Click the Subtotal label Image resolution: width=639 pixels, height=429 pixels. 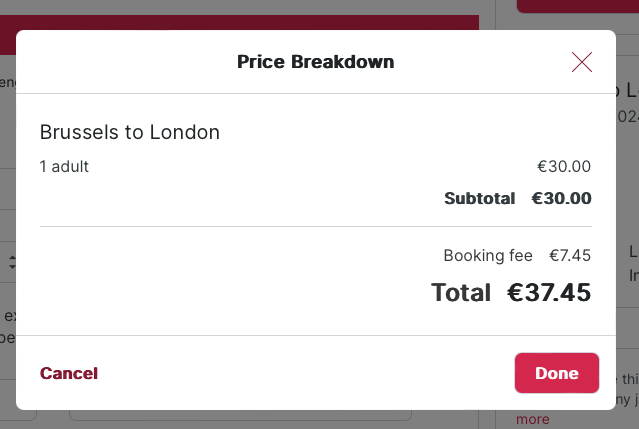pyautogui.click(x=480, y=198)
